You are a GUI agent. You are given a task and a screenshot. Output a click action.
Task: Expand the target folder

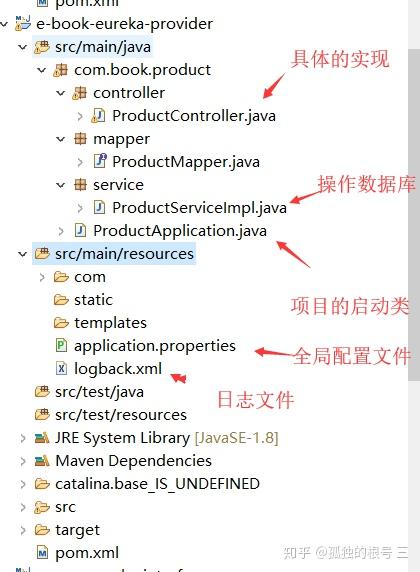click(x=23, y=530)
